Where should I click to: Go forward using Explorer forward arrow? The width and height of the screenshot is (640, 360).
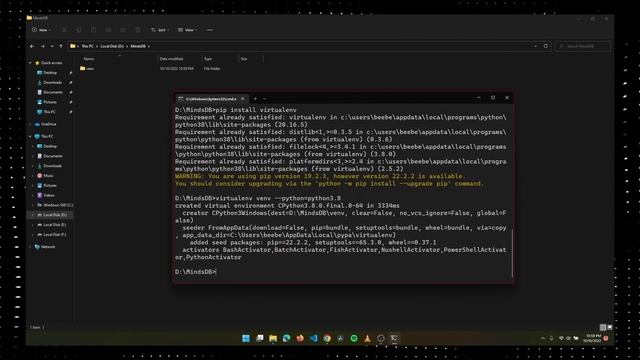tap(42, 46)
